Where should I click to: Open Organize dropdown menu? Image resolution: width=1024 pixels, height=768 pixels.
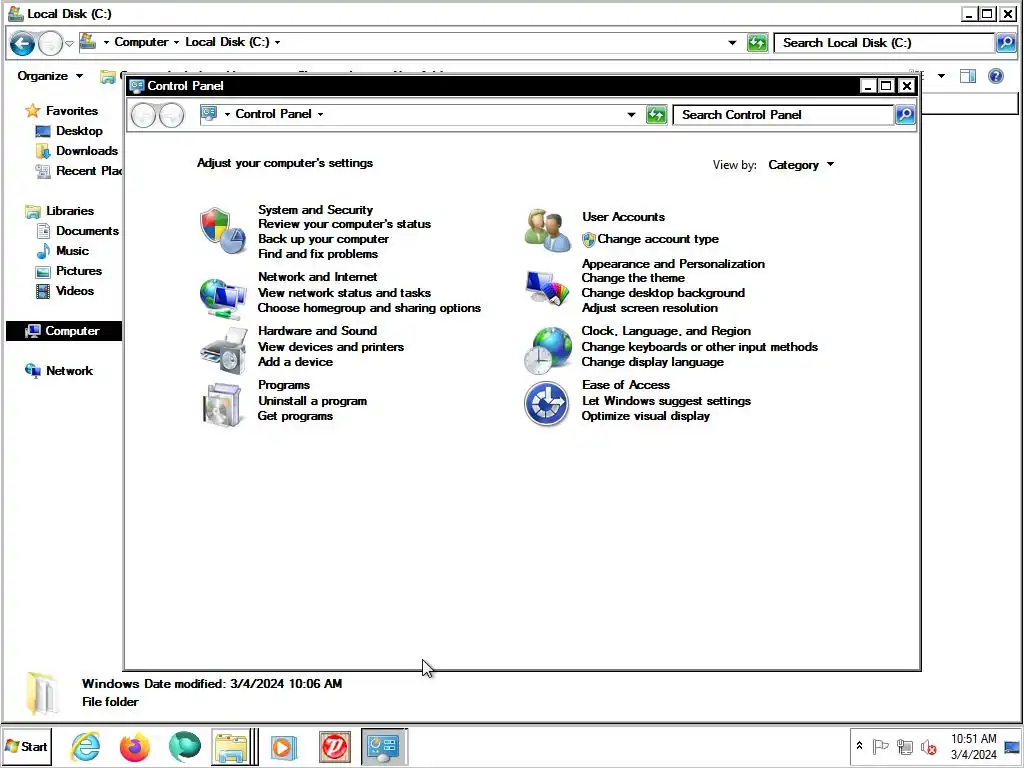click(x=50, y=76)
